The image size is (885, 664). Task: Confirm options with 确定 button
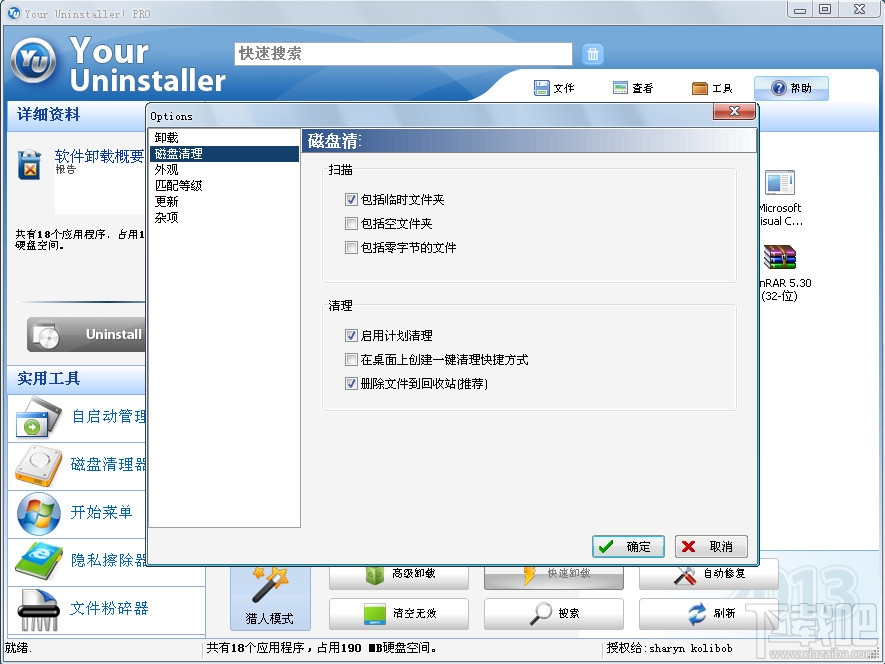[628, 546]
